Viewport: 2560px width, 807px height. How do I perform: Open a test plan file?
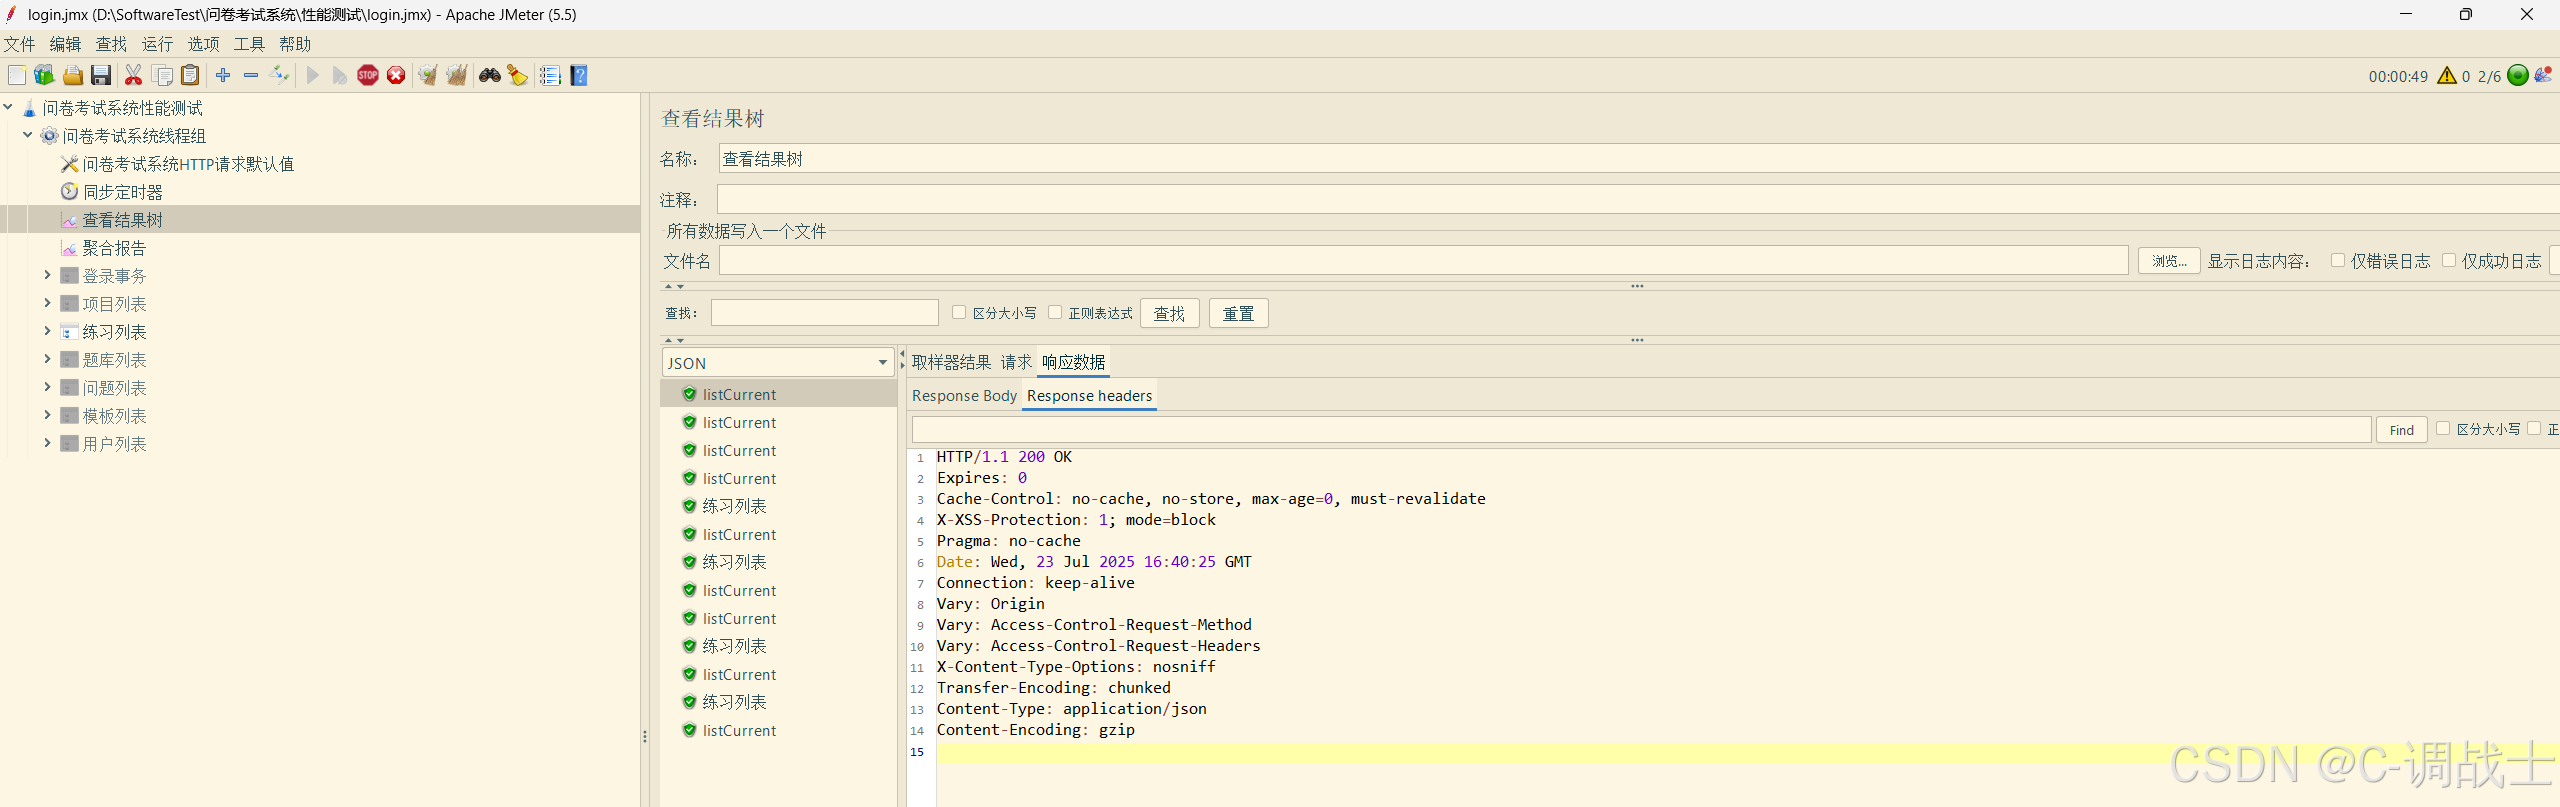coord(73,75)
